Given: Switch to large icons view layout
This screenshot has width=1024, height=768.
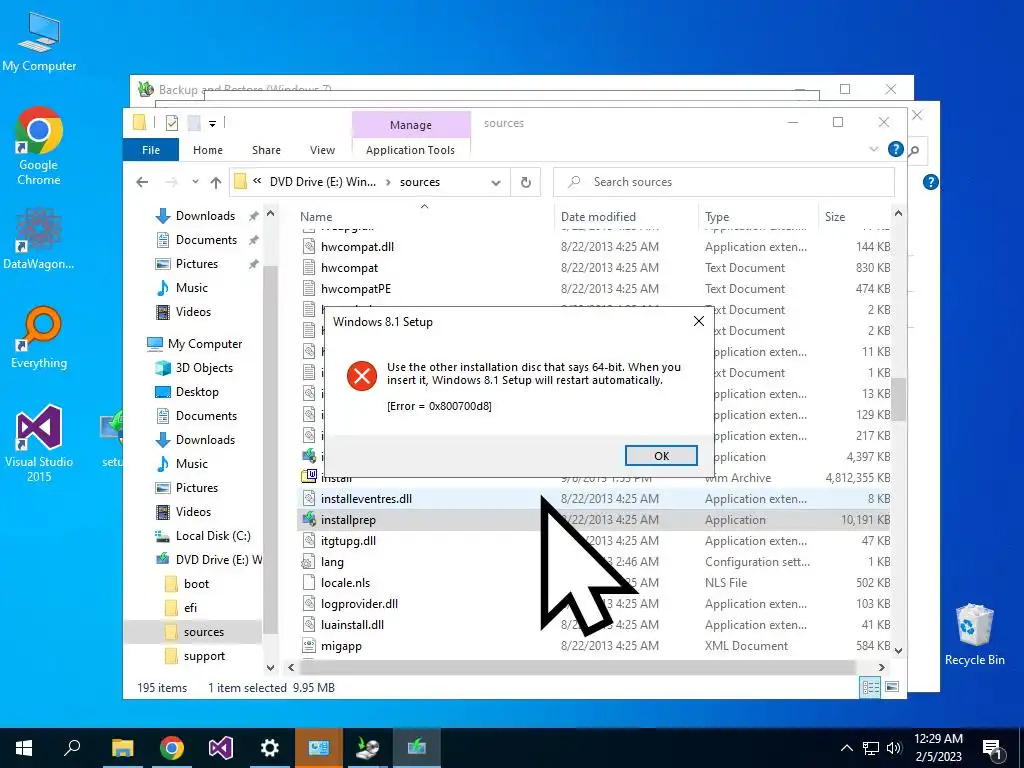Looking at the screenshot, I should 892,687.
